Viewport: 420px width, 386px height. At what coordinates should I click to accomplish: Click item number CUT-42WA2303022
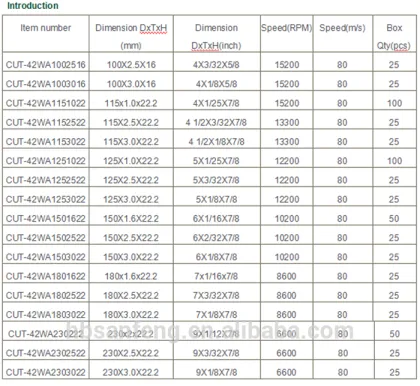pyautogui.click(x=46, y=372)
